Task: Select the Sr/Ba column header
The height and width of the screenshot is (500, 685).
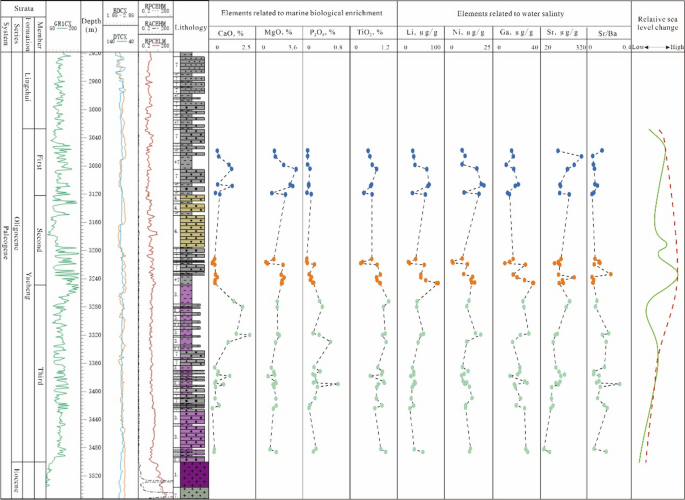Action: click(x=608, y=33)
